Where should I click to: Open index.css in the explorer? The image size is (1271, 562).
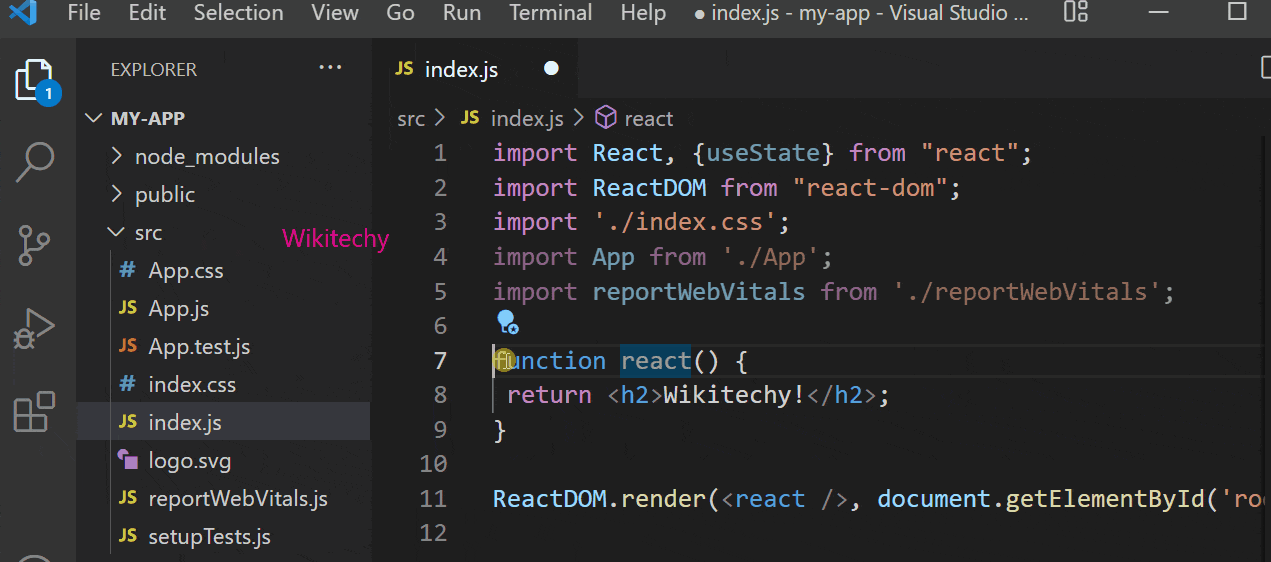pos(192,384)
